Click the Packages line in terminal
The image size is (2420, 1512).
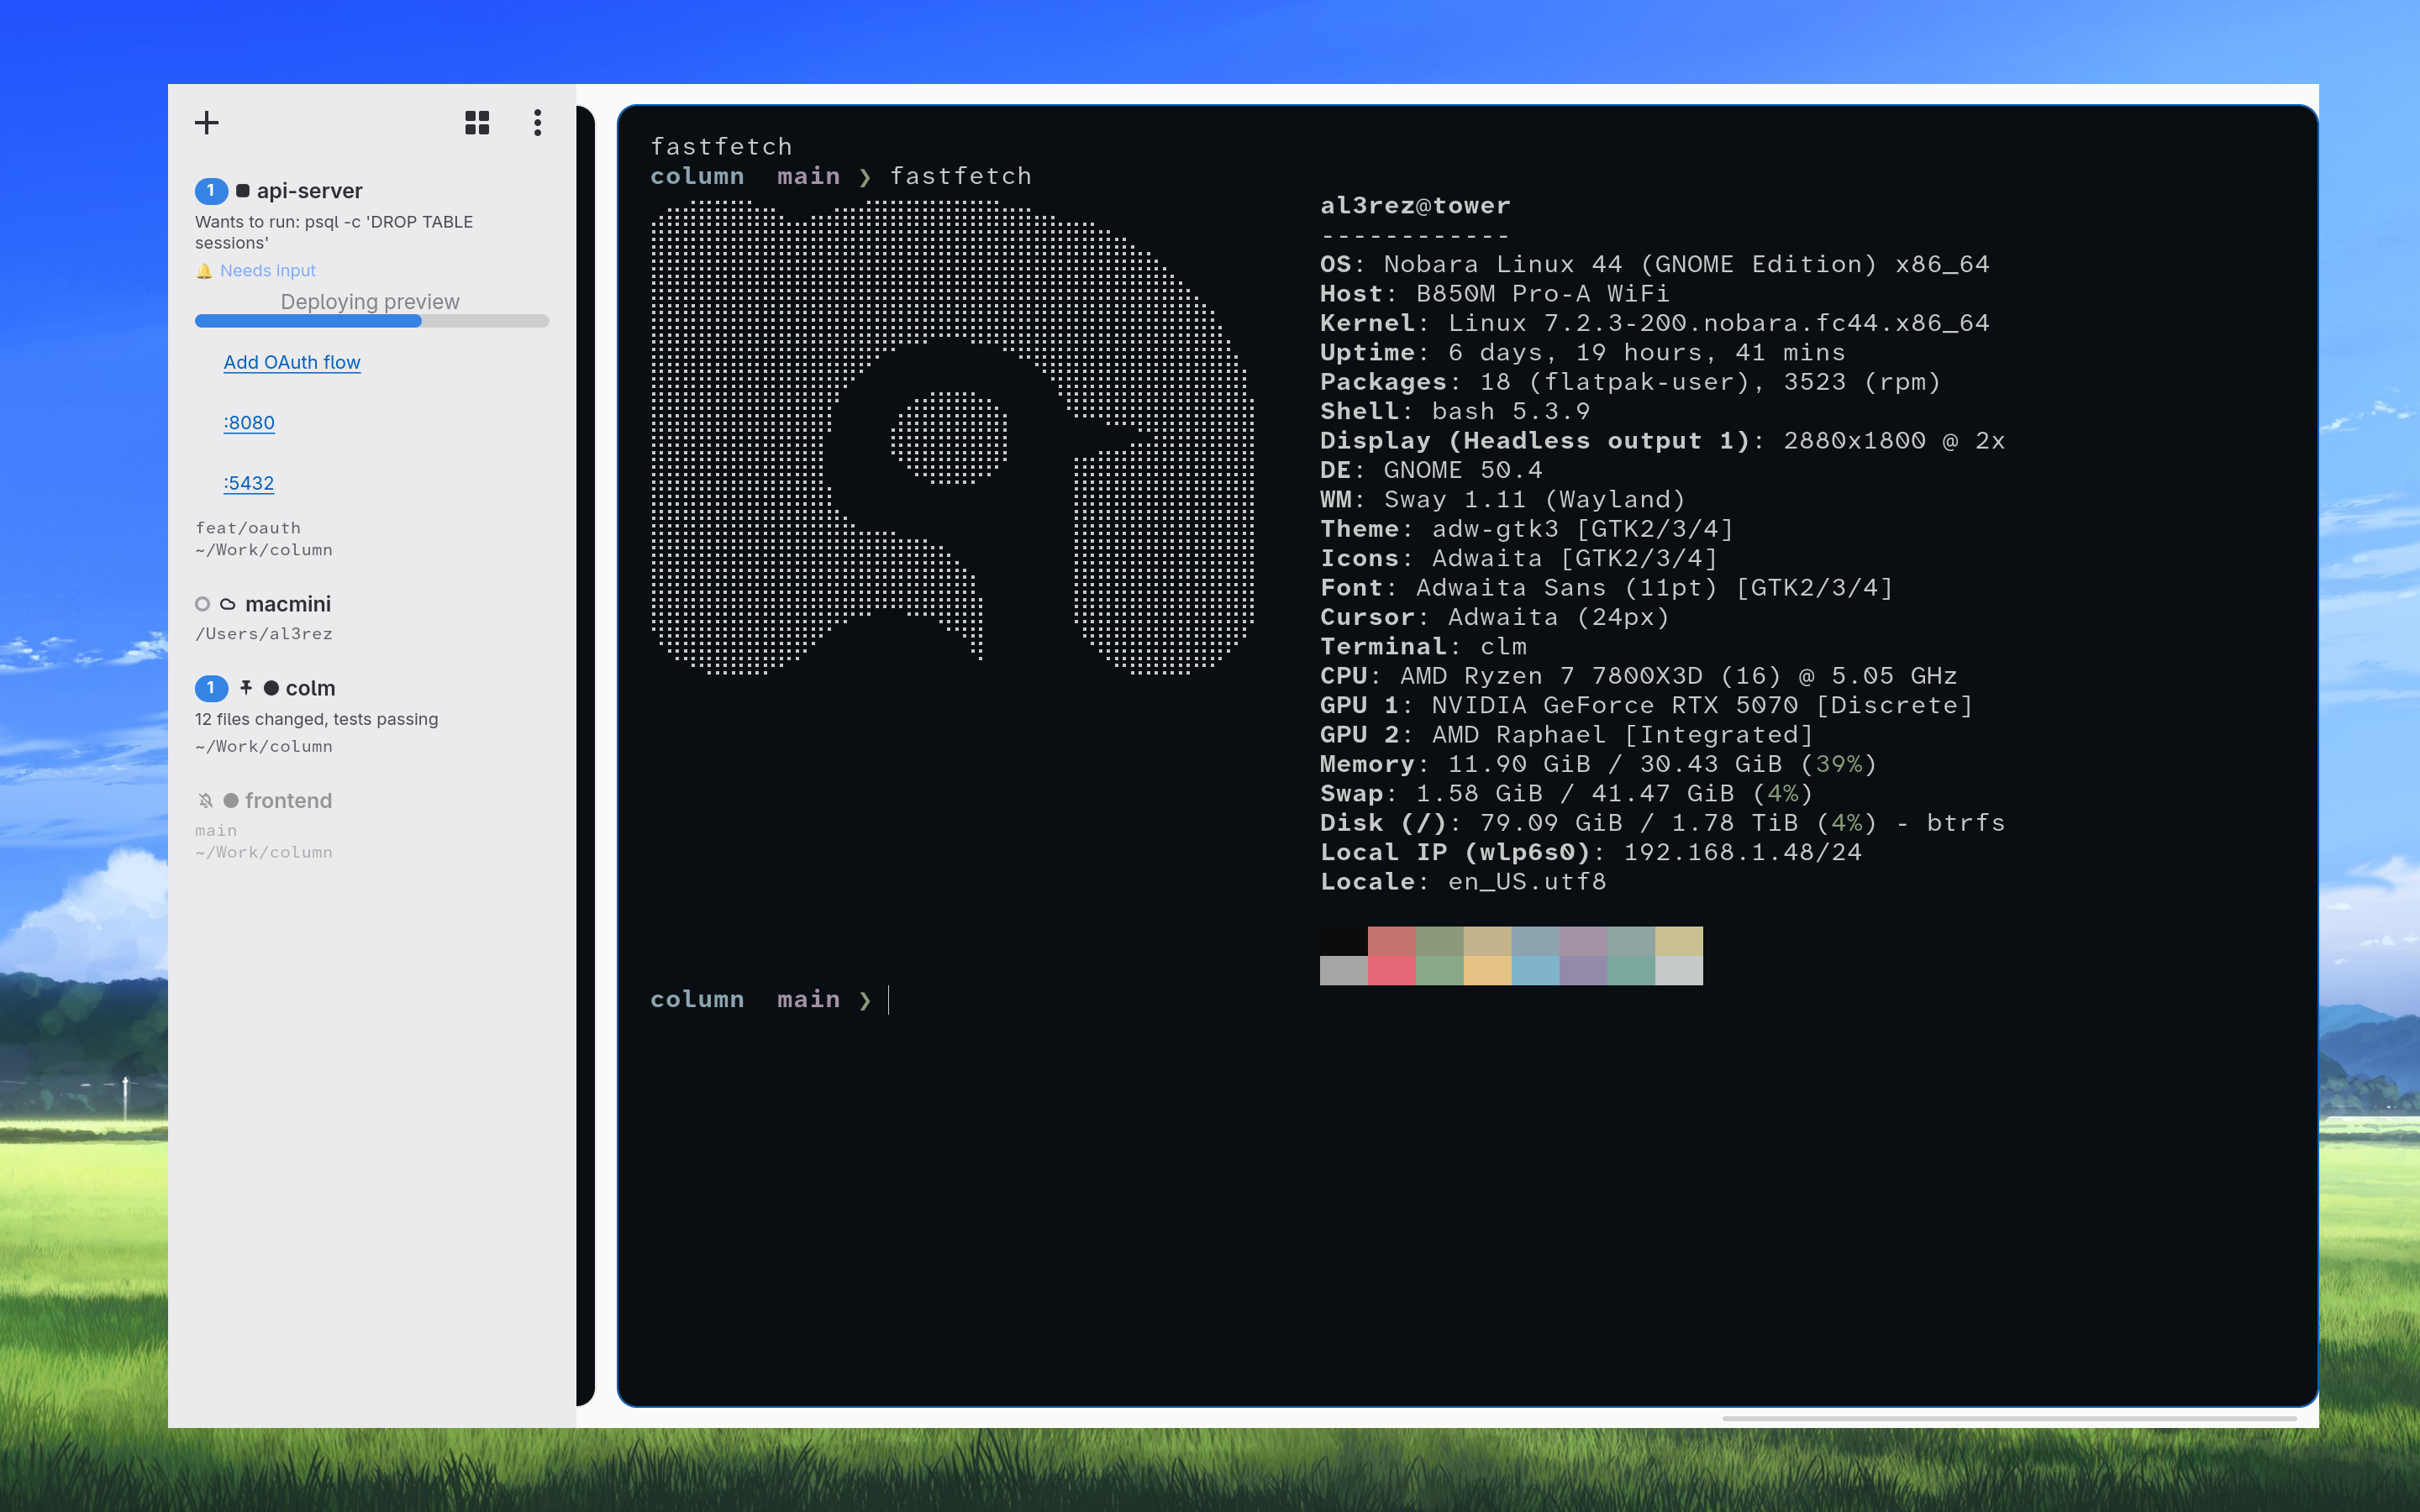1631,382
